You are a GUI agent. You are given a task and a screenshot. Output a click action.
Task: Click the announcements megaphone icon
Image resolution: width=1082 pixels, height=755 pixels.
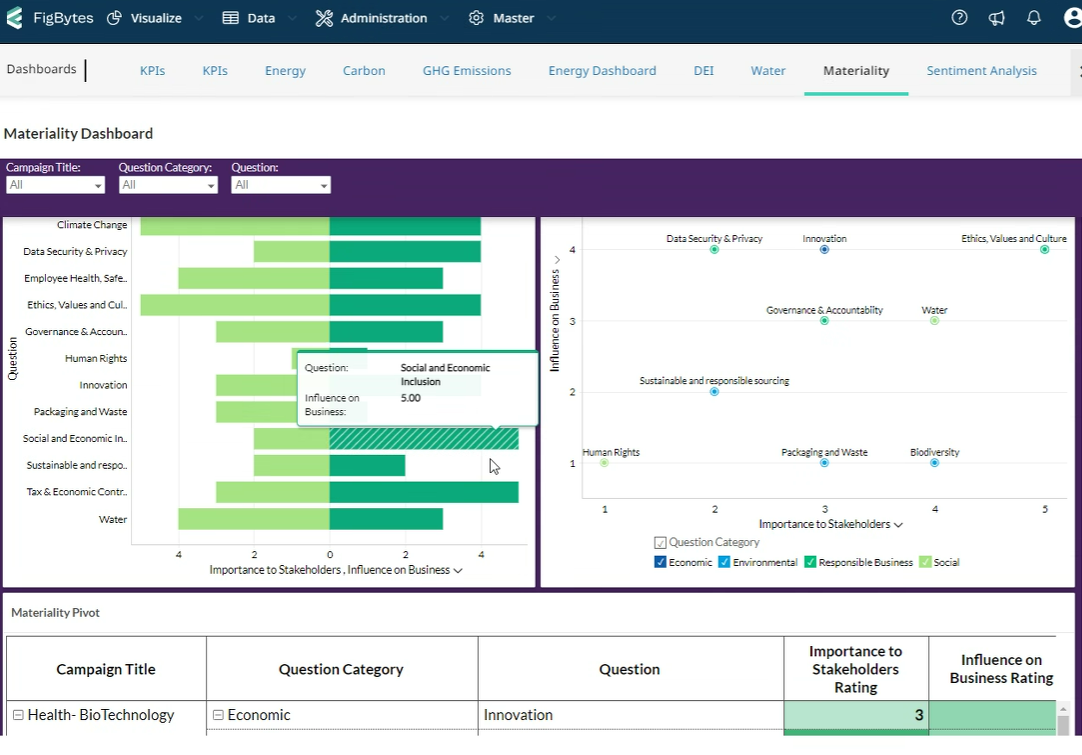(996, 18)
